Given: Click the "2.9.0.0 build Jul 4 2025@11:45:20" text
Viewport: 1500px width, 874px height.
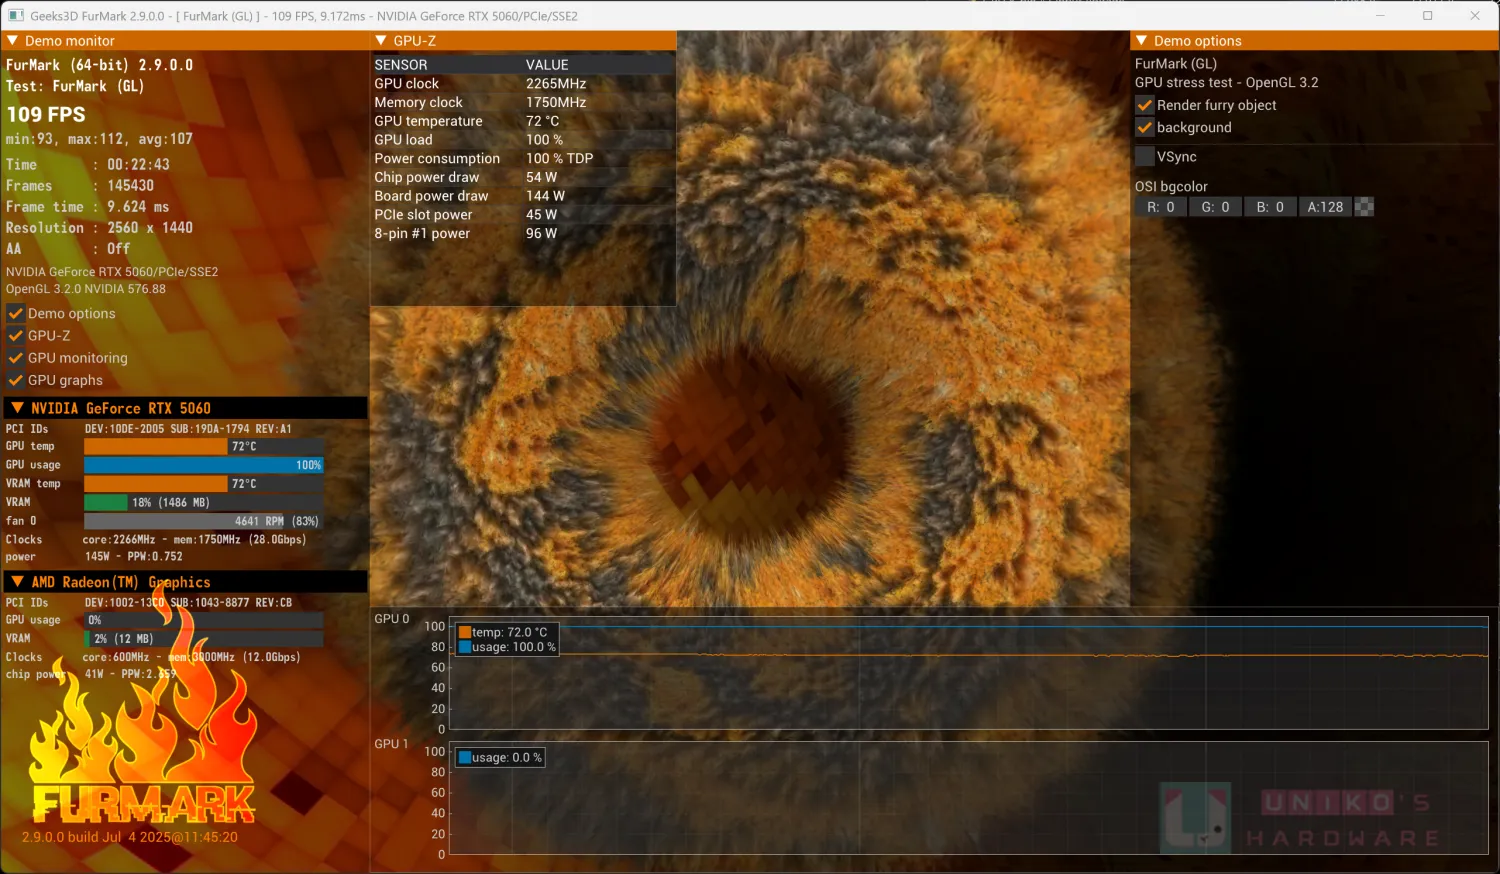Looking at the screenshot, I should pos(130,837).
